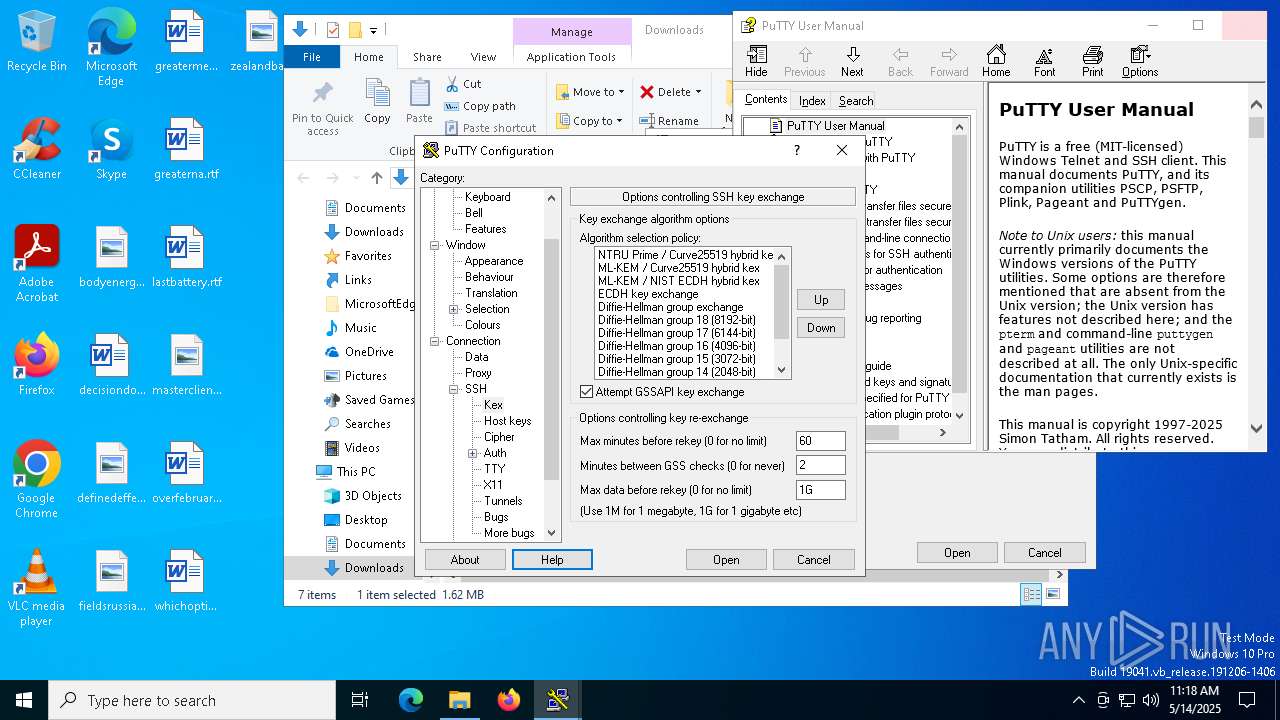
Task: Click Up button for algorithm order
Action: [821, 300]
